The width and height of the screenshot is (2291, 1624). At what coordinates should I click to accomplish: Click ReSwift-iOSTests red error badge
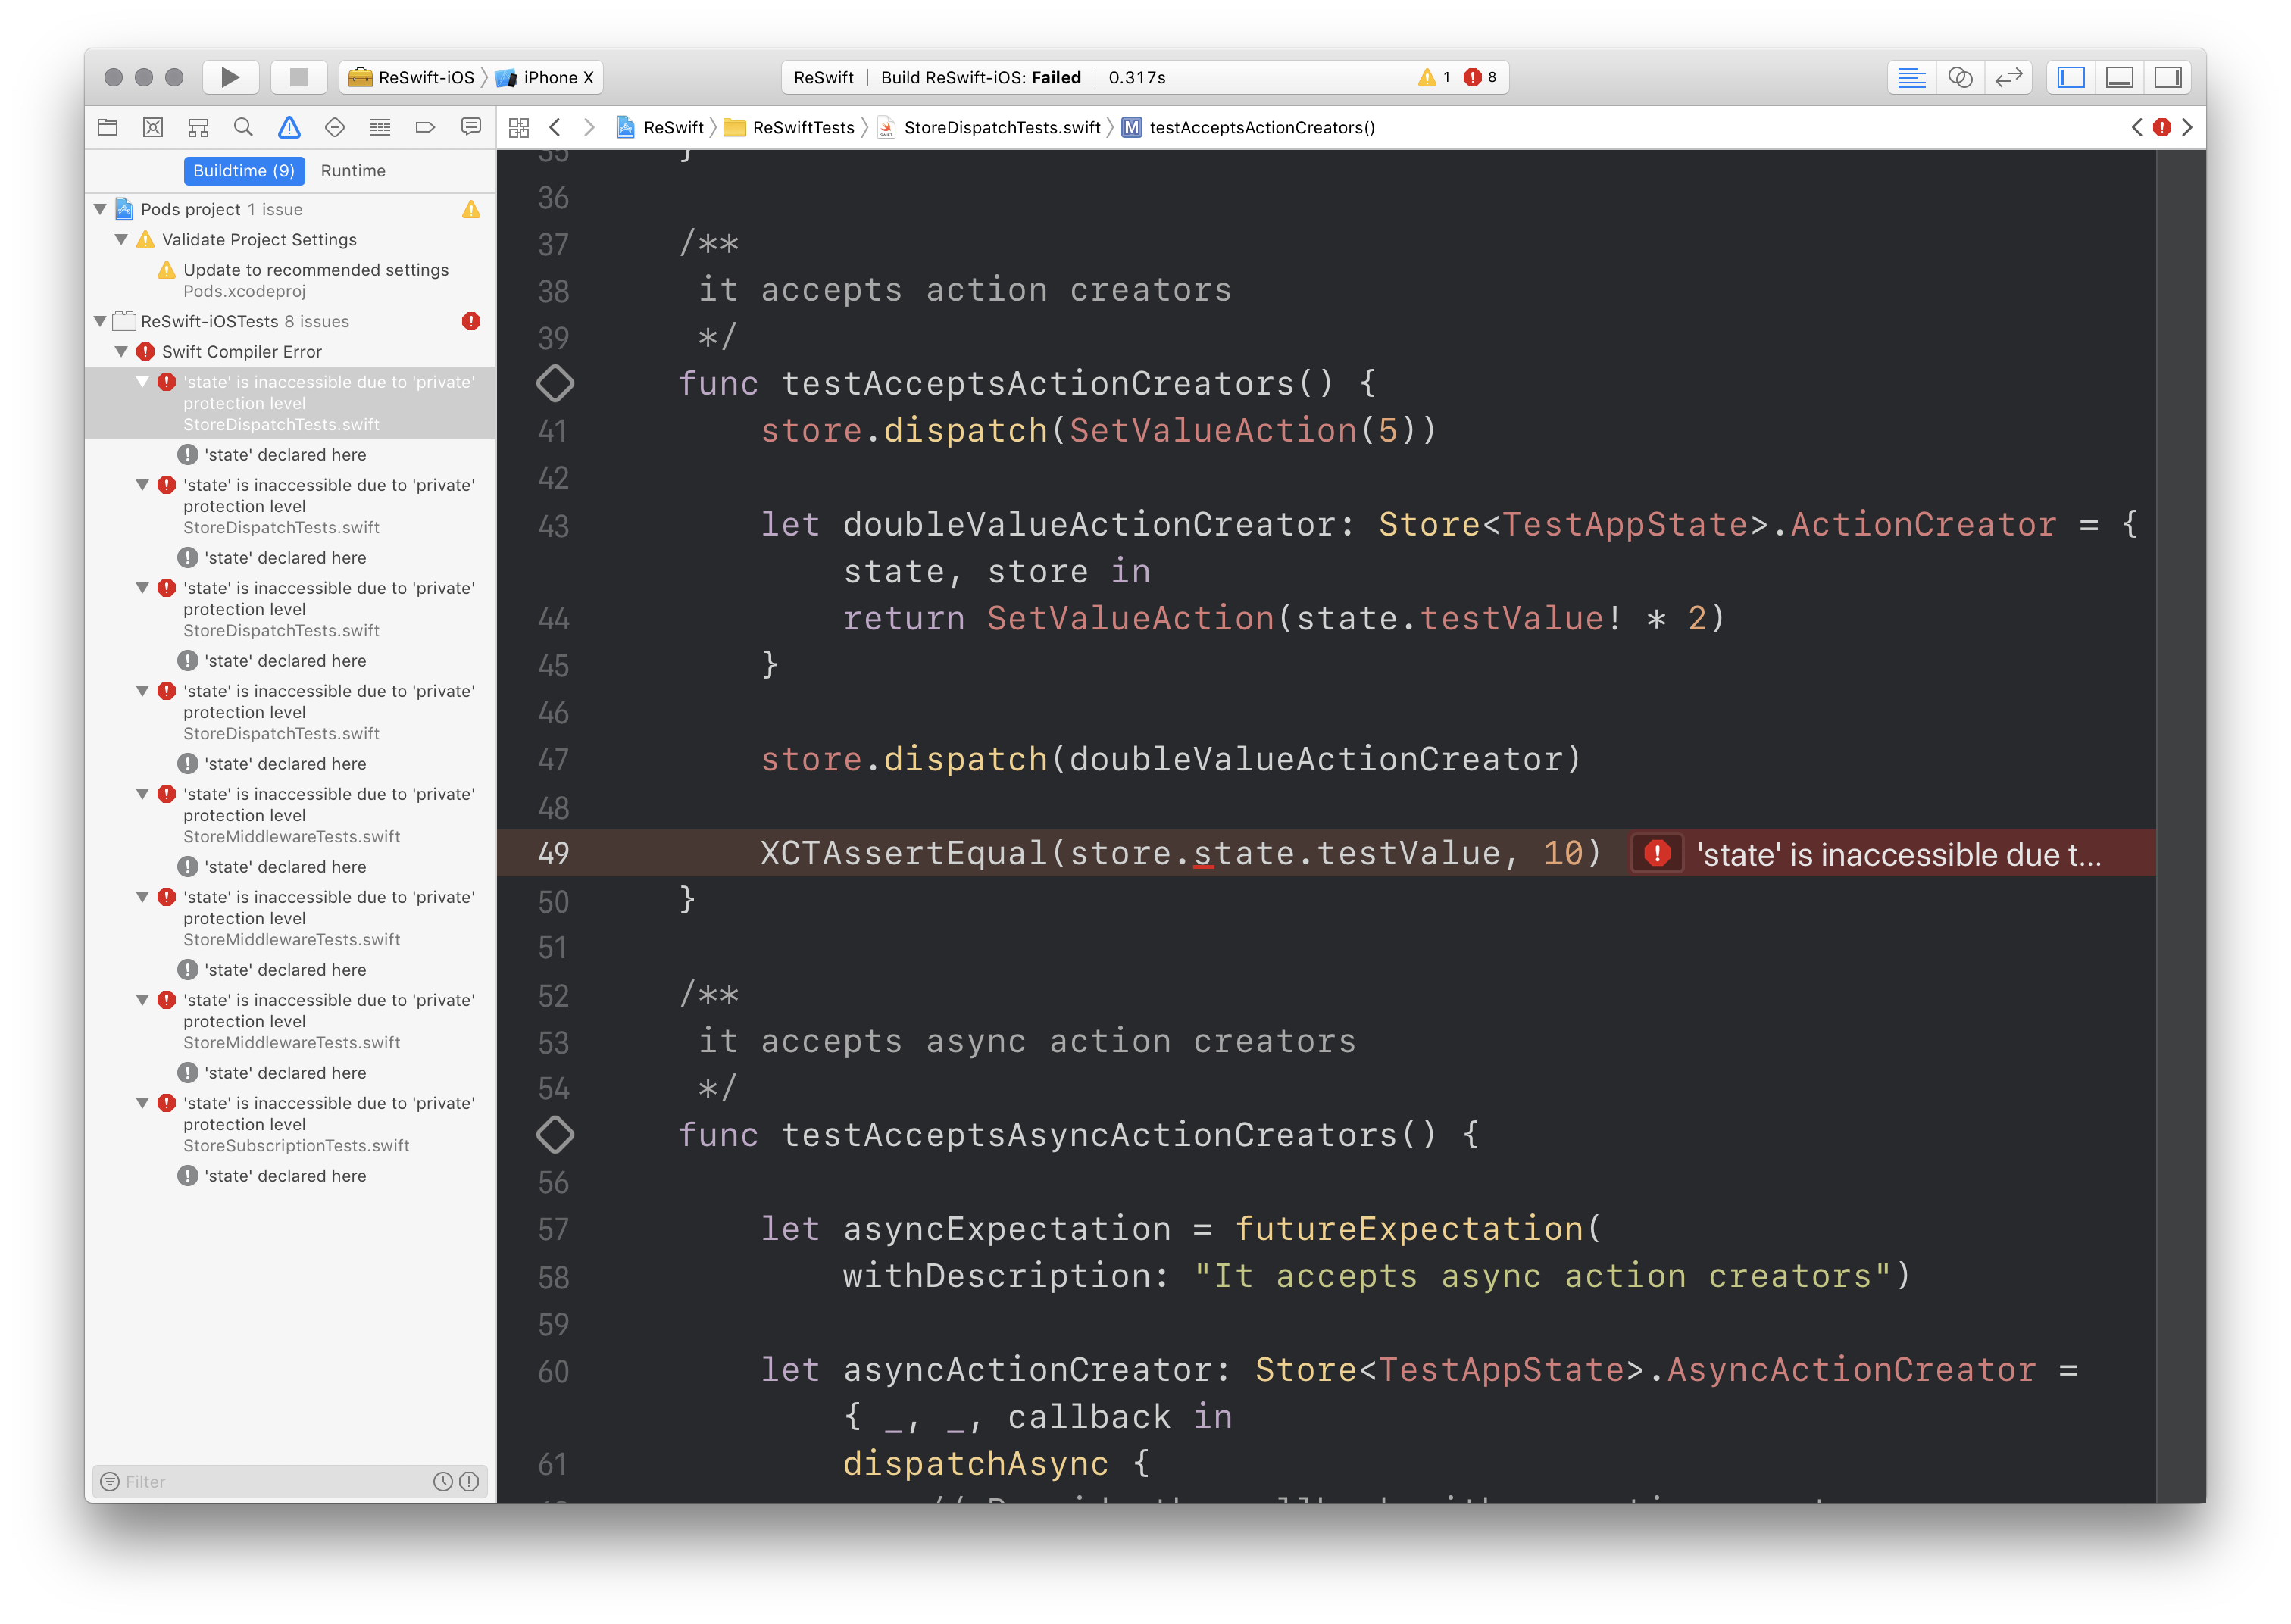pos(471,321)
